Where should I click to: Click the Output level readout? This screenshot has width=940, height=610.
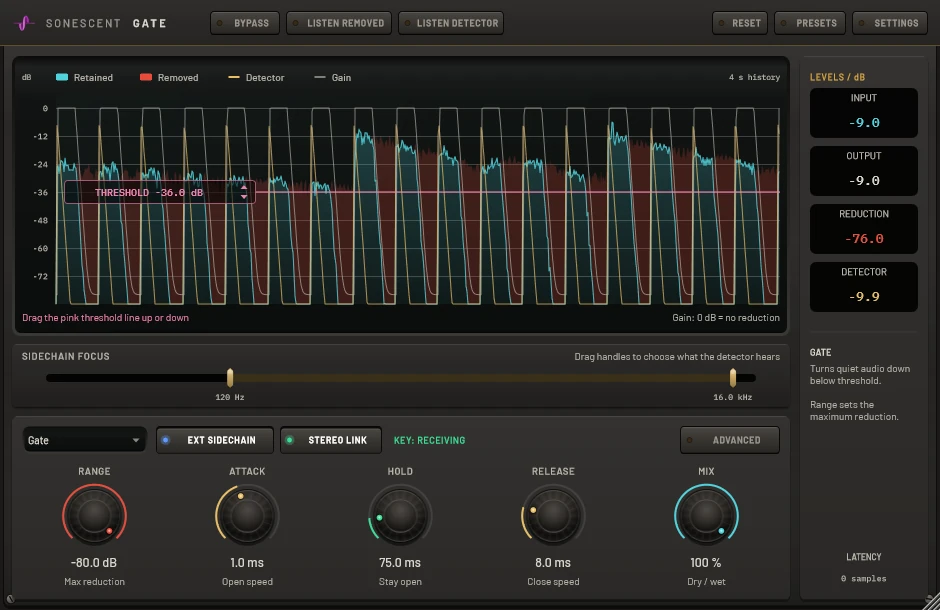click(x=864, y=181)
